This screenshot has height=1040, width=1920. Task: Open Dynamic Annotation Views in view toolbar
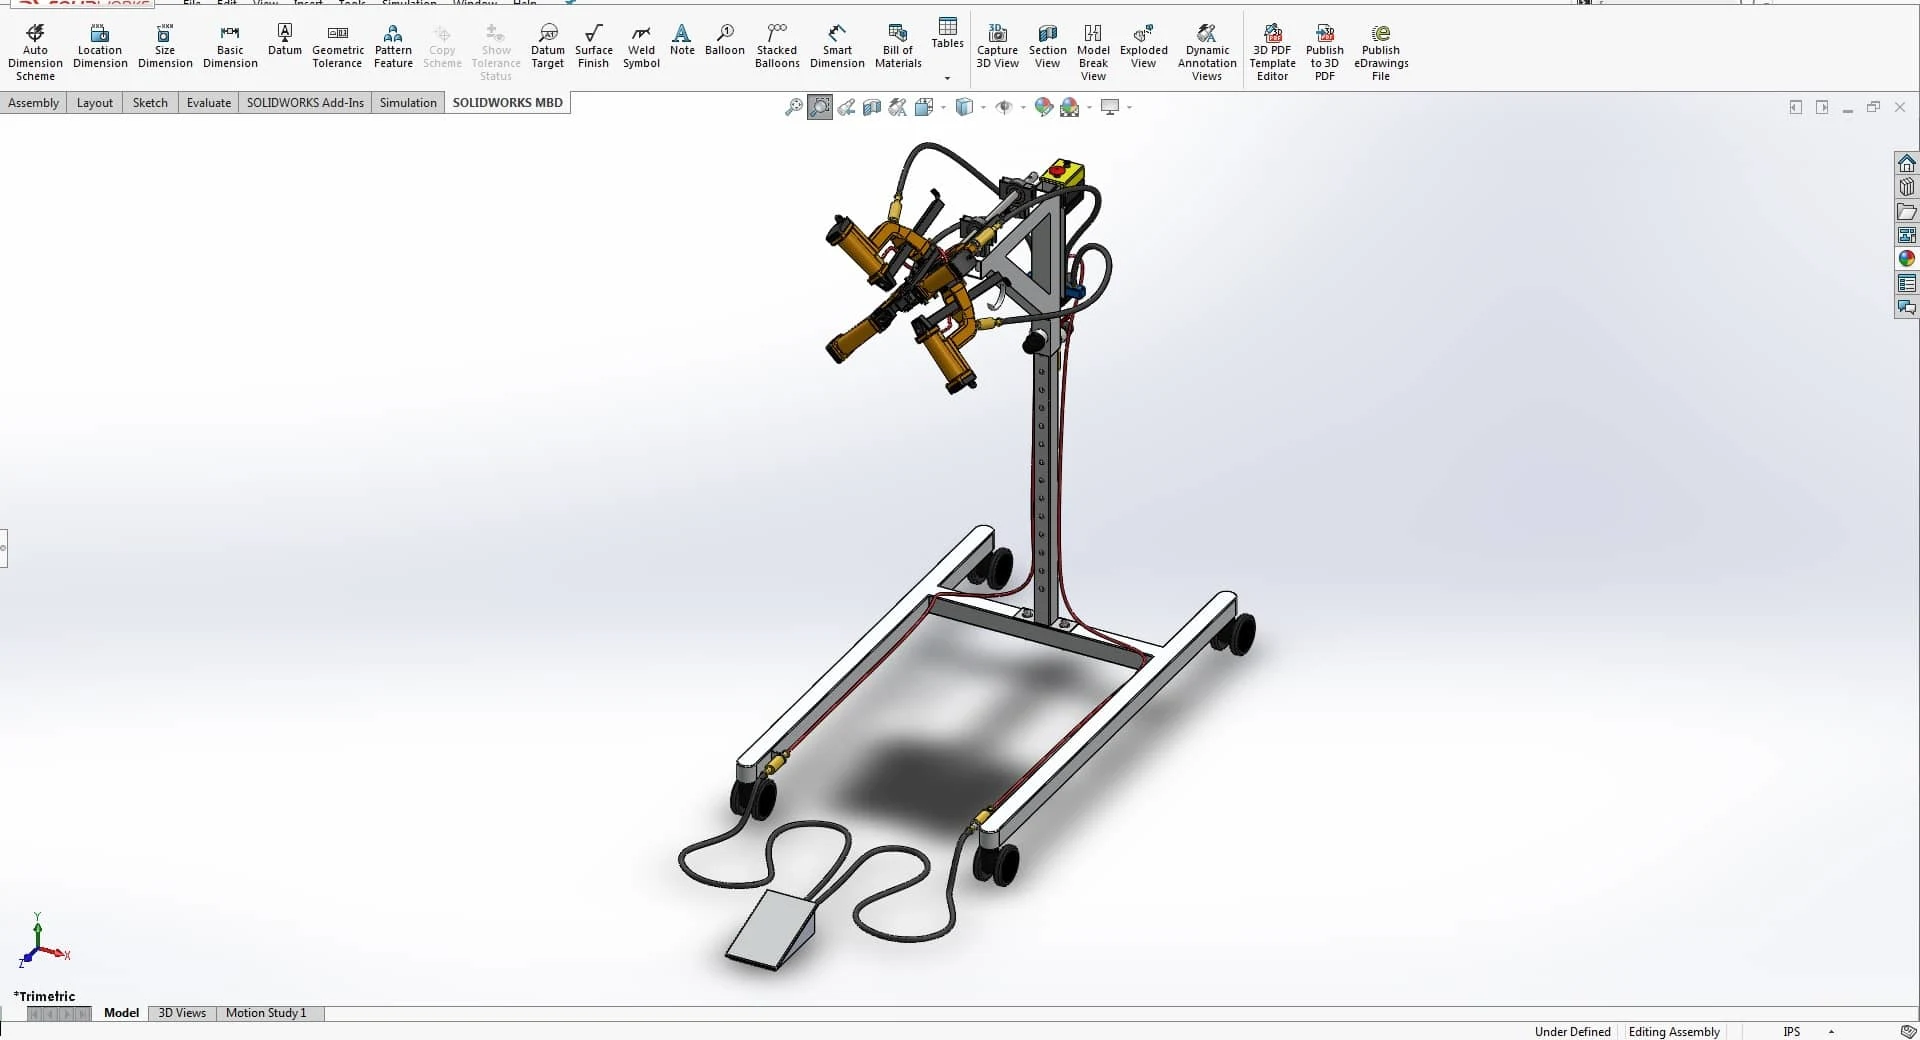pyautogui.click(x=898, y=107)
